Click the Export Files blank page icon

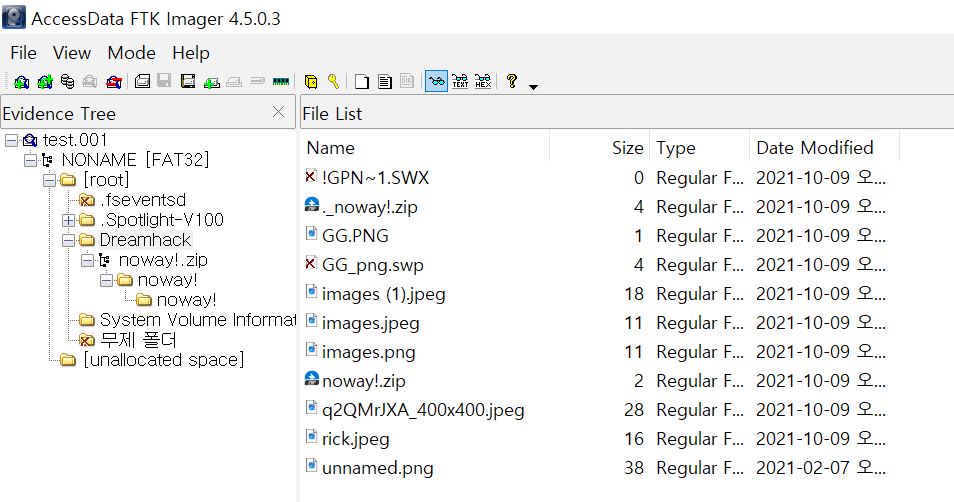coord(362,82)
